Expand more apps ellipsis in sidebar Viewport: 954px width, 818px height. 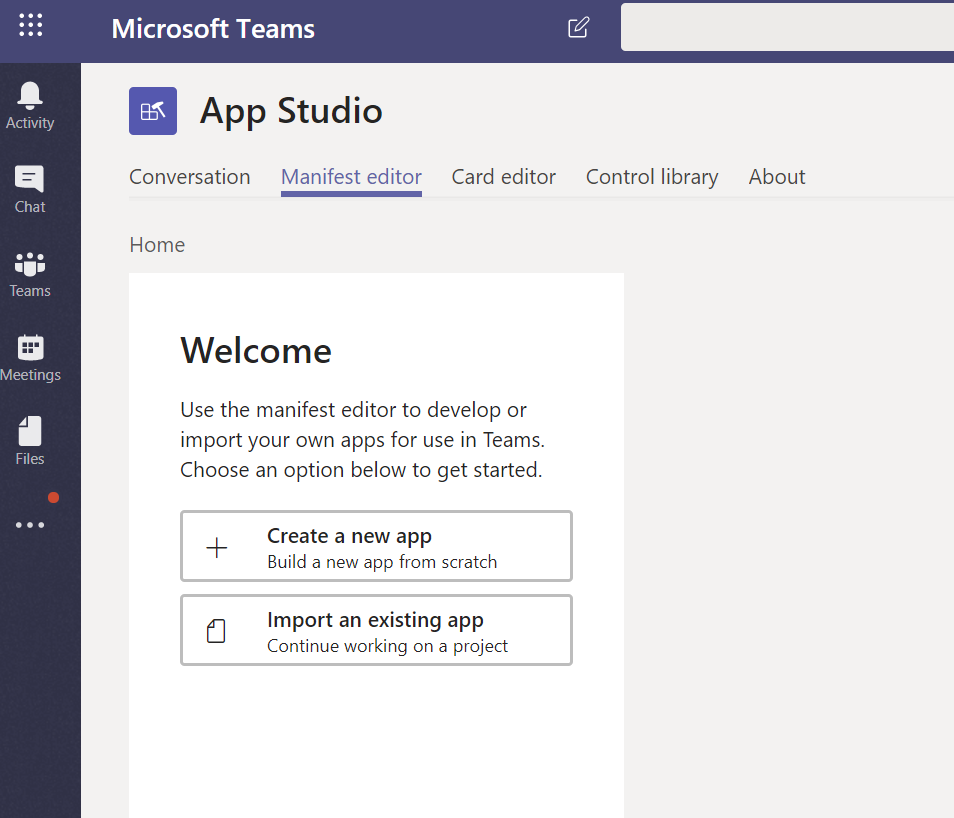30,524
